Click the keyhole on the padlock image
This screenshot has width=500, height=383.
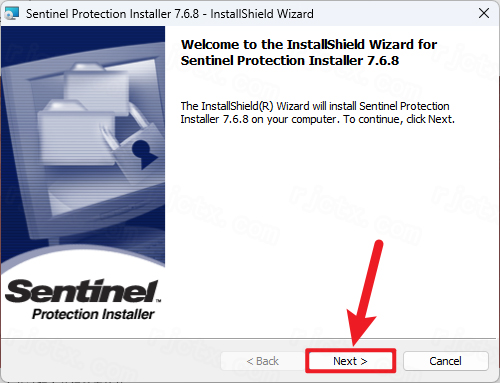144,154
